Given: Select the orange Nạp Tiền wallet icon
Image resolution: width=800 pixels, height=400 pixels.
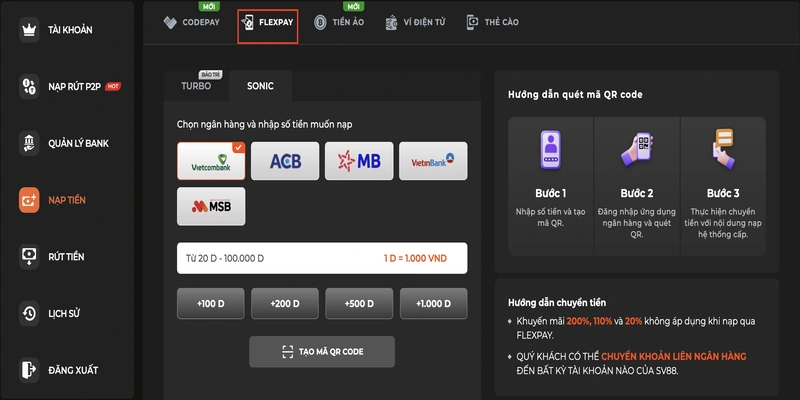Looking at the screenshot, I should [x=28, y=200].
